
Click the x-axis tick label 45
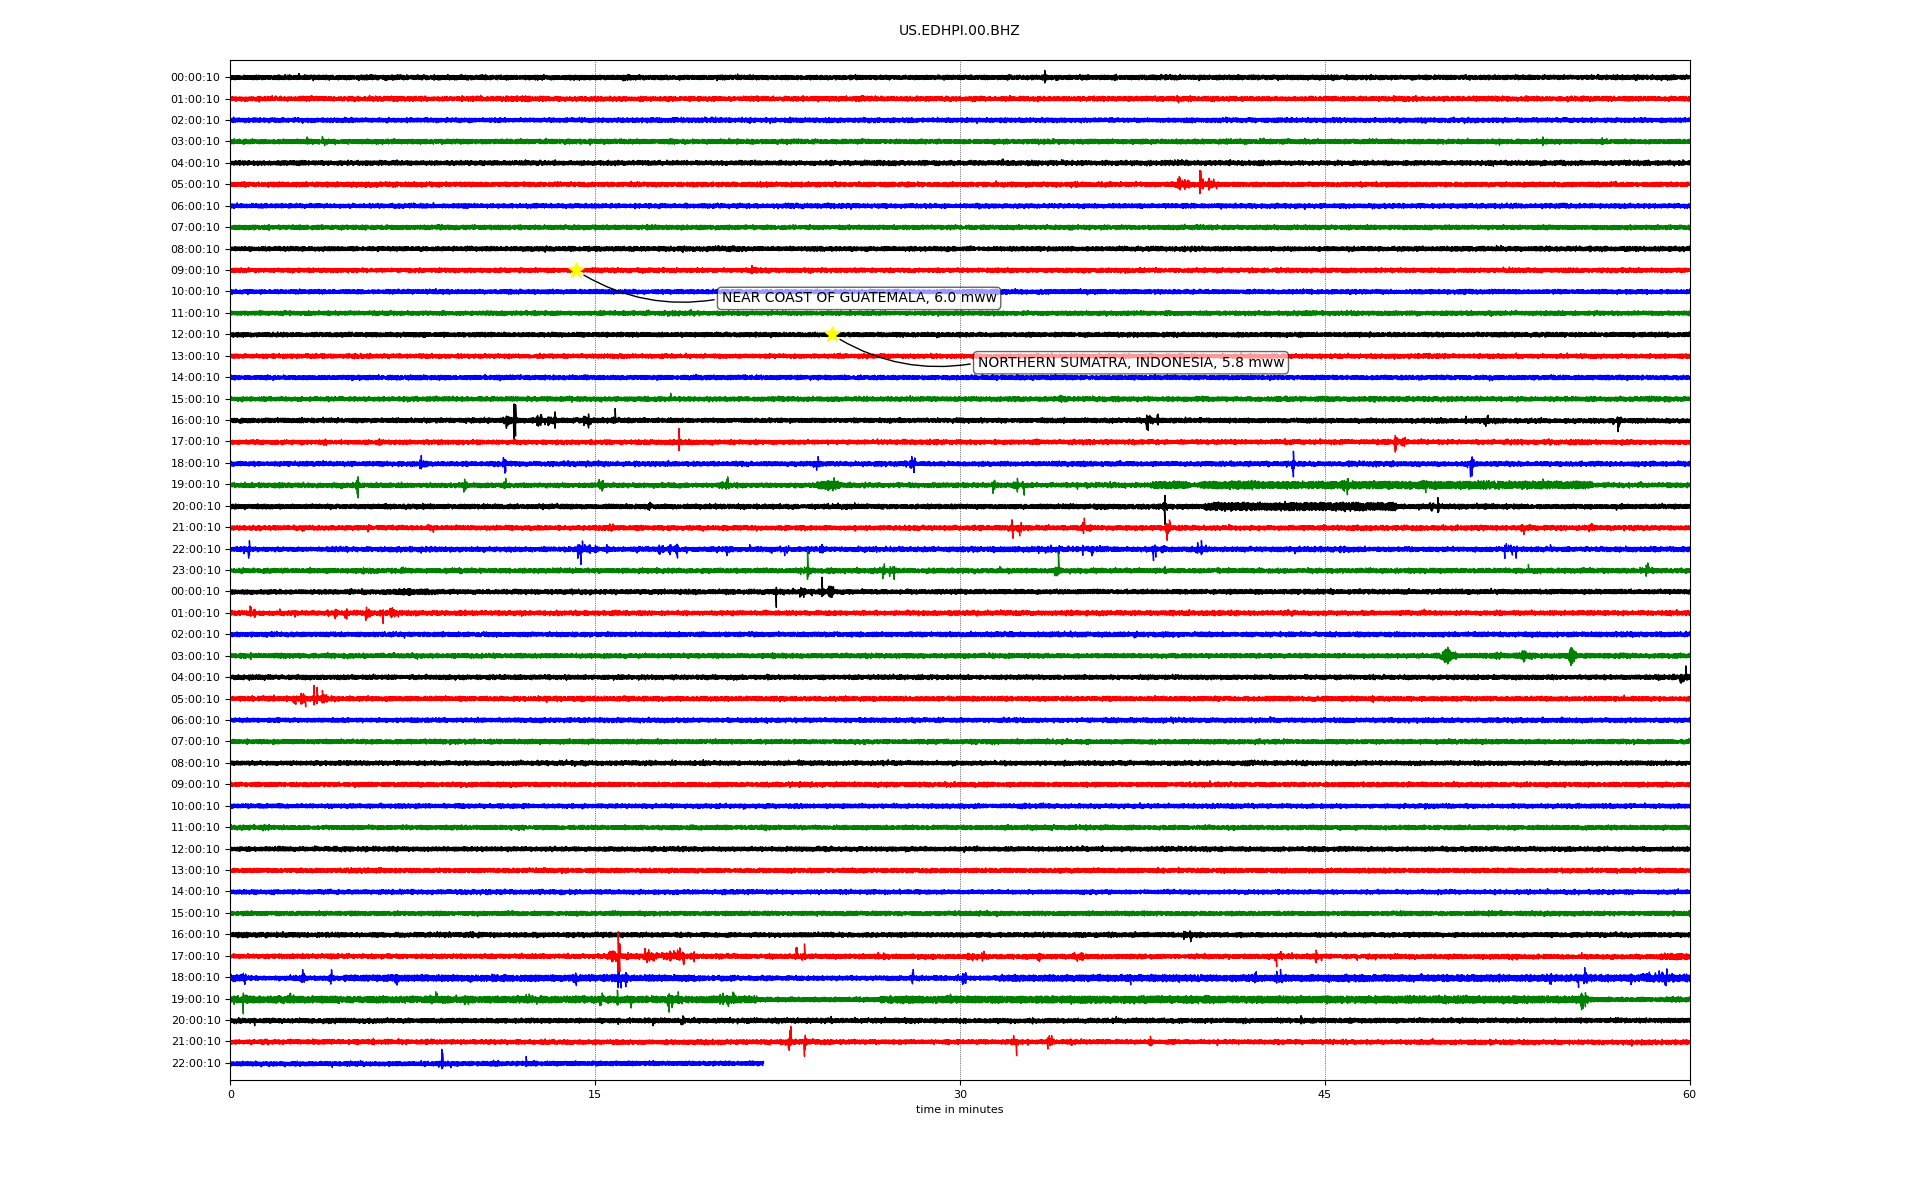(1325, 1094)
